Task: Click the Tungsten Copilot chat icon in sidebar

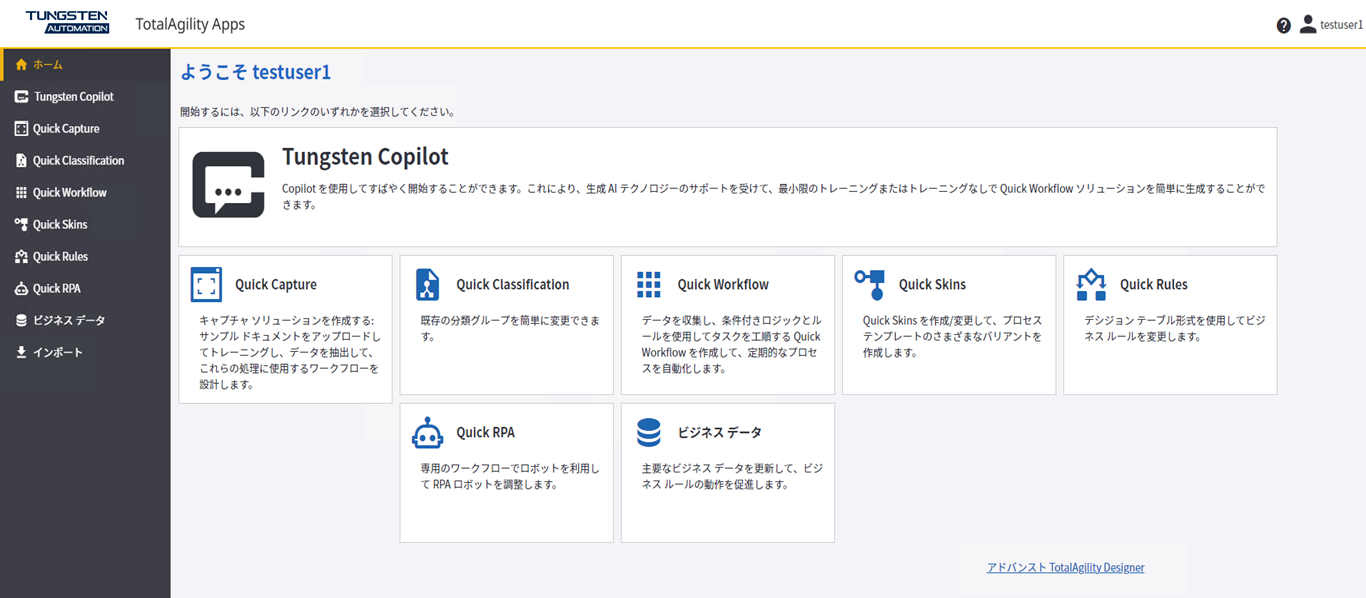Action: point(21,96)
